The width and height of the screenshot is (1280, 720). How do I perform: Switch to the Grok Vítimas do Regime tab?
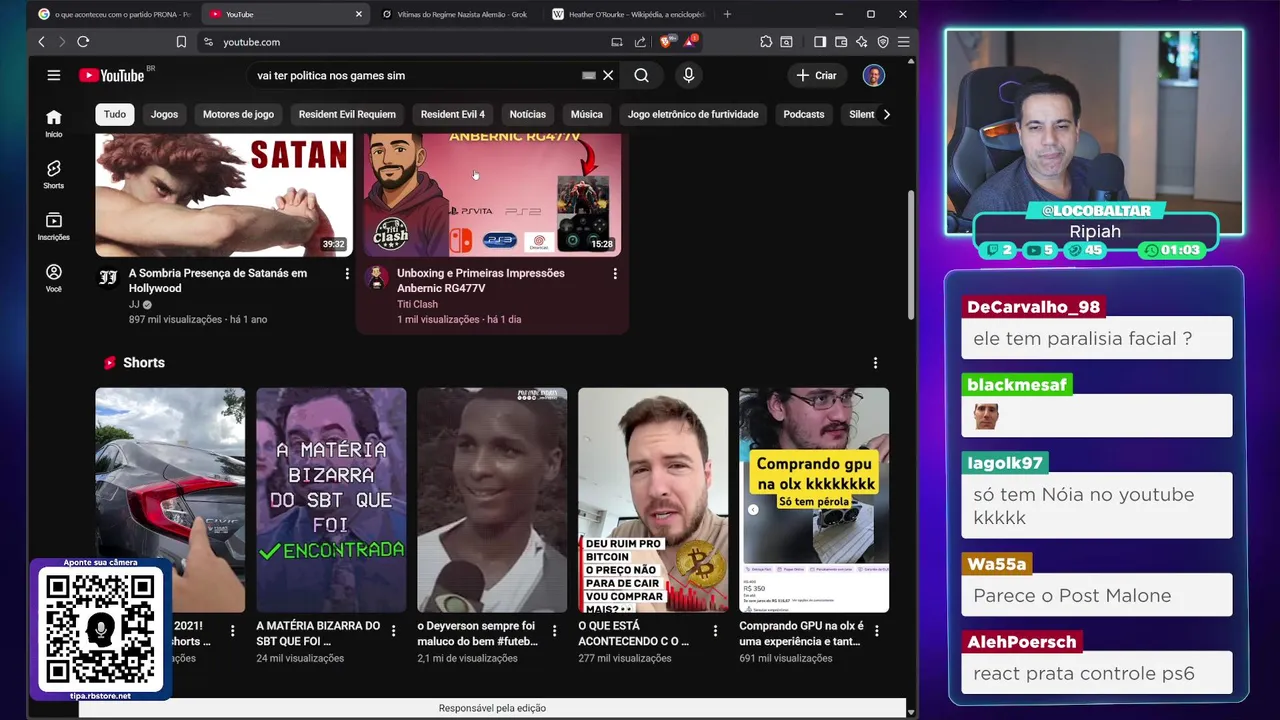tap(455, 14)
